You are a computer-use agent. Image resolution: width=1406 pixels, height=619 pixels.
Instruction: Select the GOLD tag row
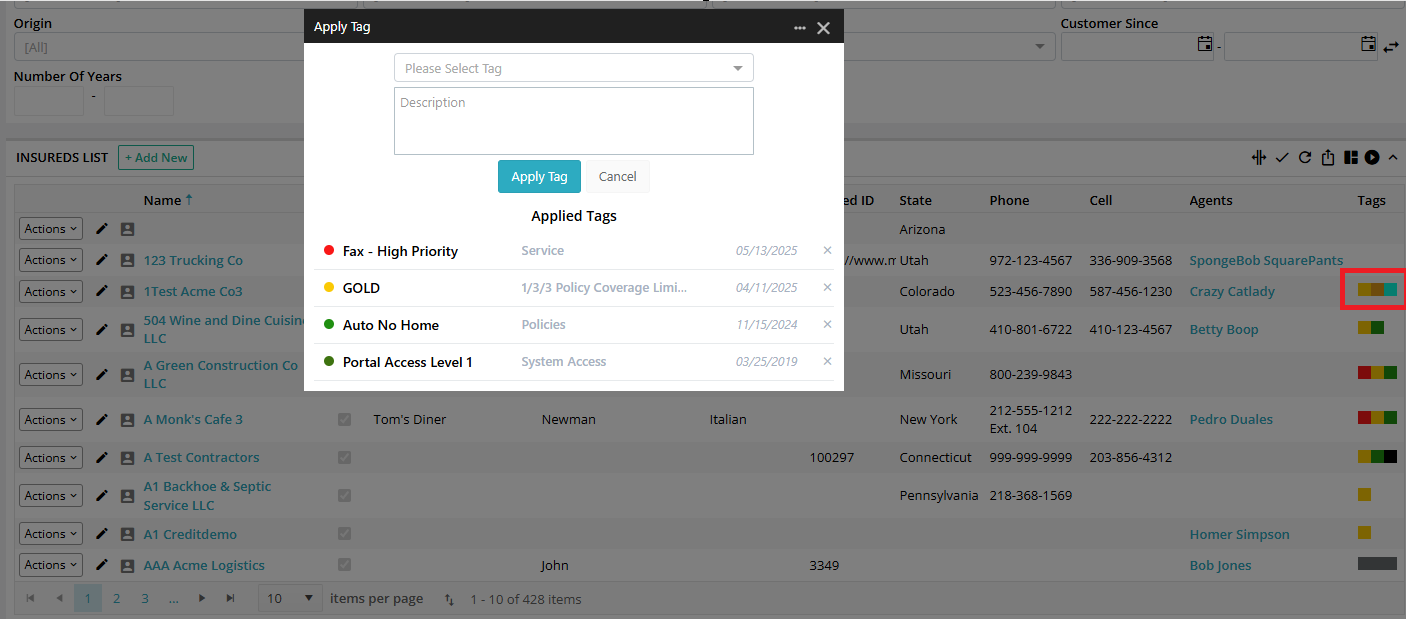tap(574, 288)
